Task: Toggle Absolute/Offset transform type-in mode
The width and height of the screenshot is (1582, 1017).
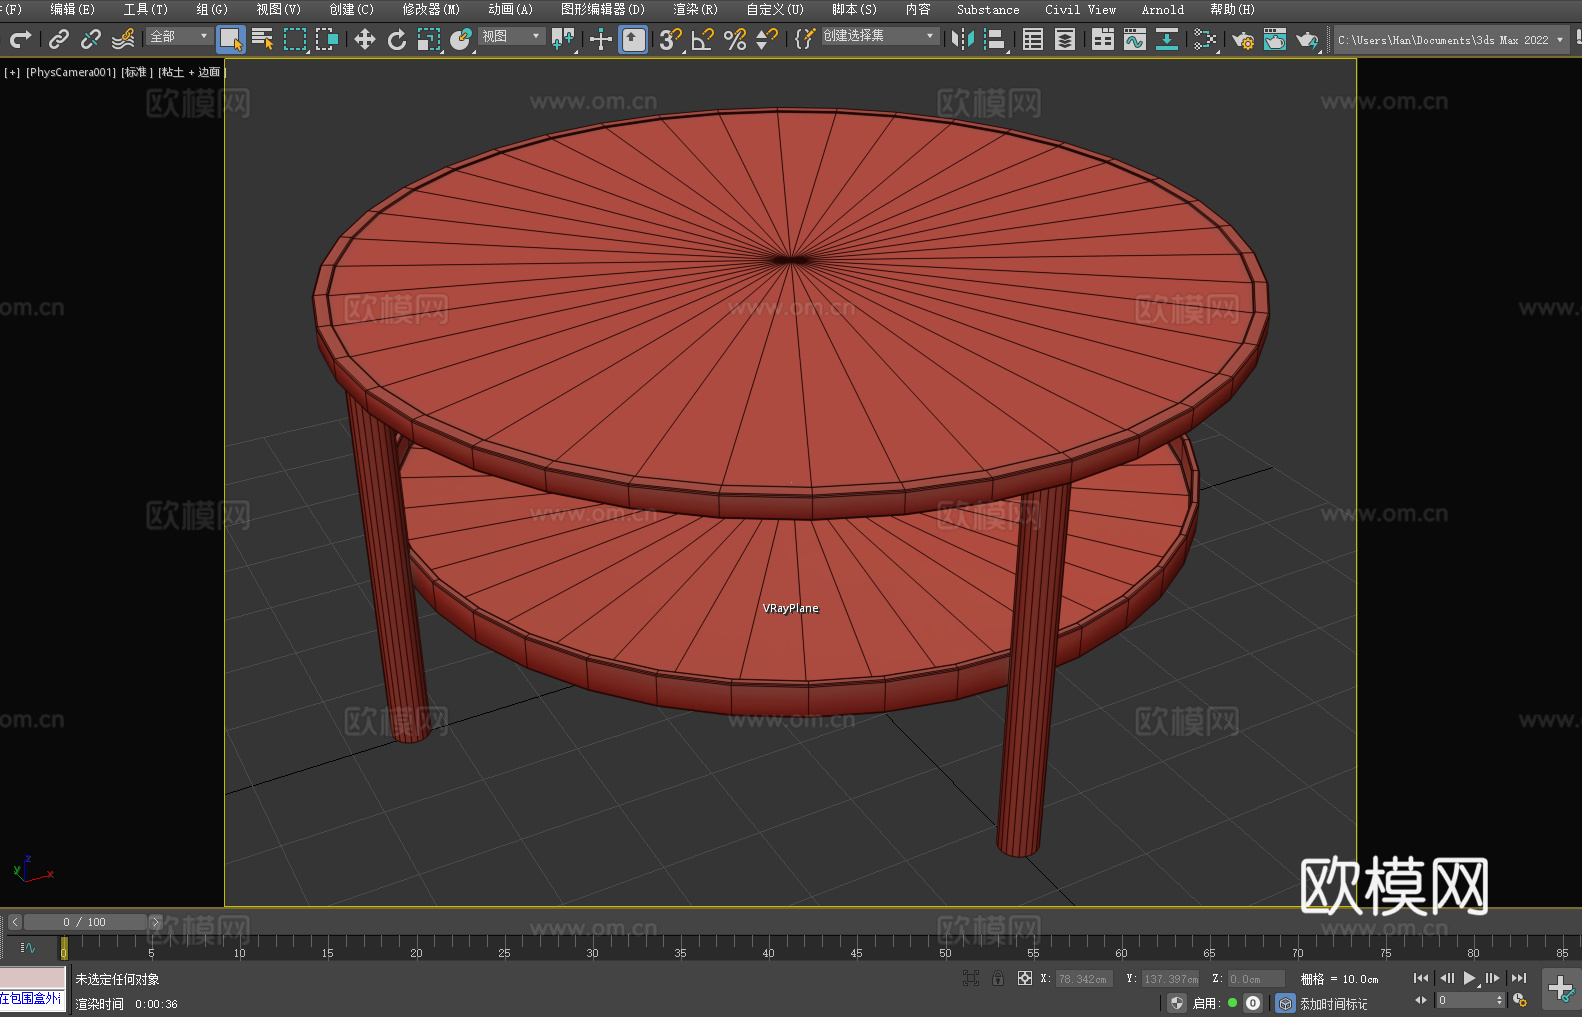Action: [1025, 978]
